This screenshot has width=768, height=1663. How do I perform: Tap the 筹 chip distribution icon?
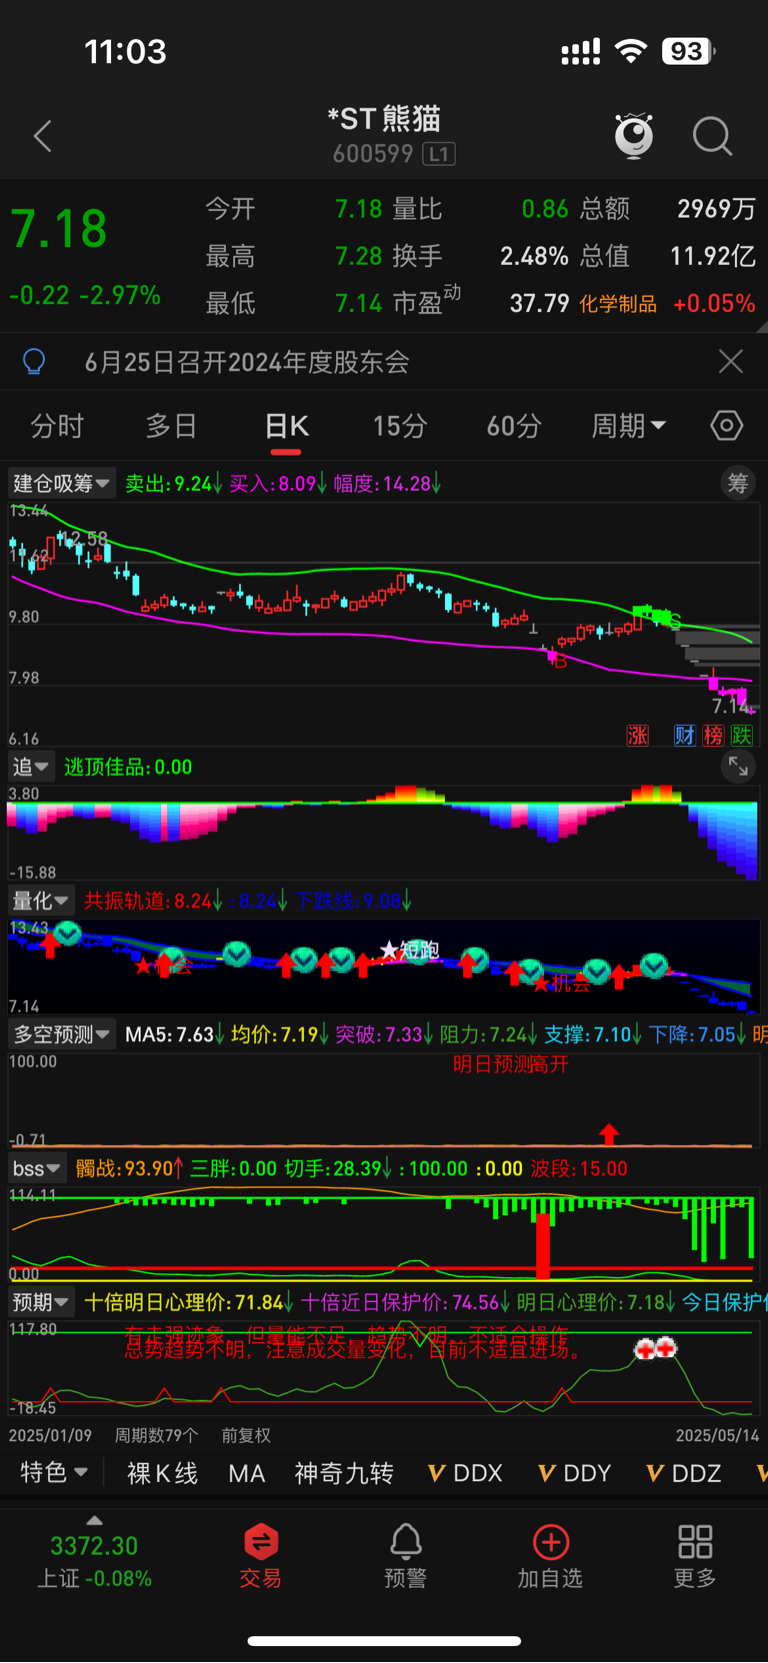point(738,484)
